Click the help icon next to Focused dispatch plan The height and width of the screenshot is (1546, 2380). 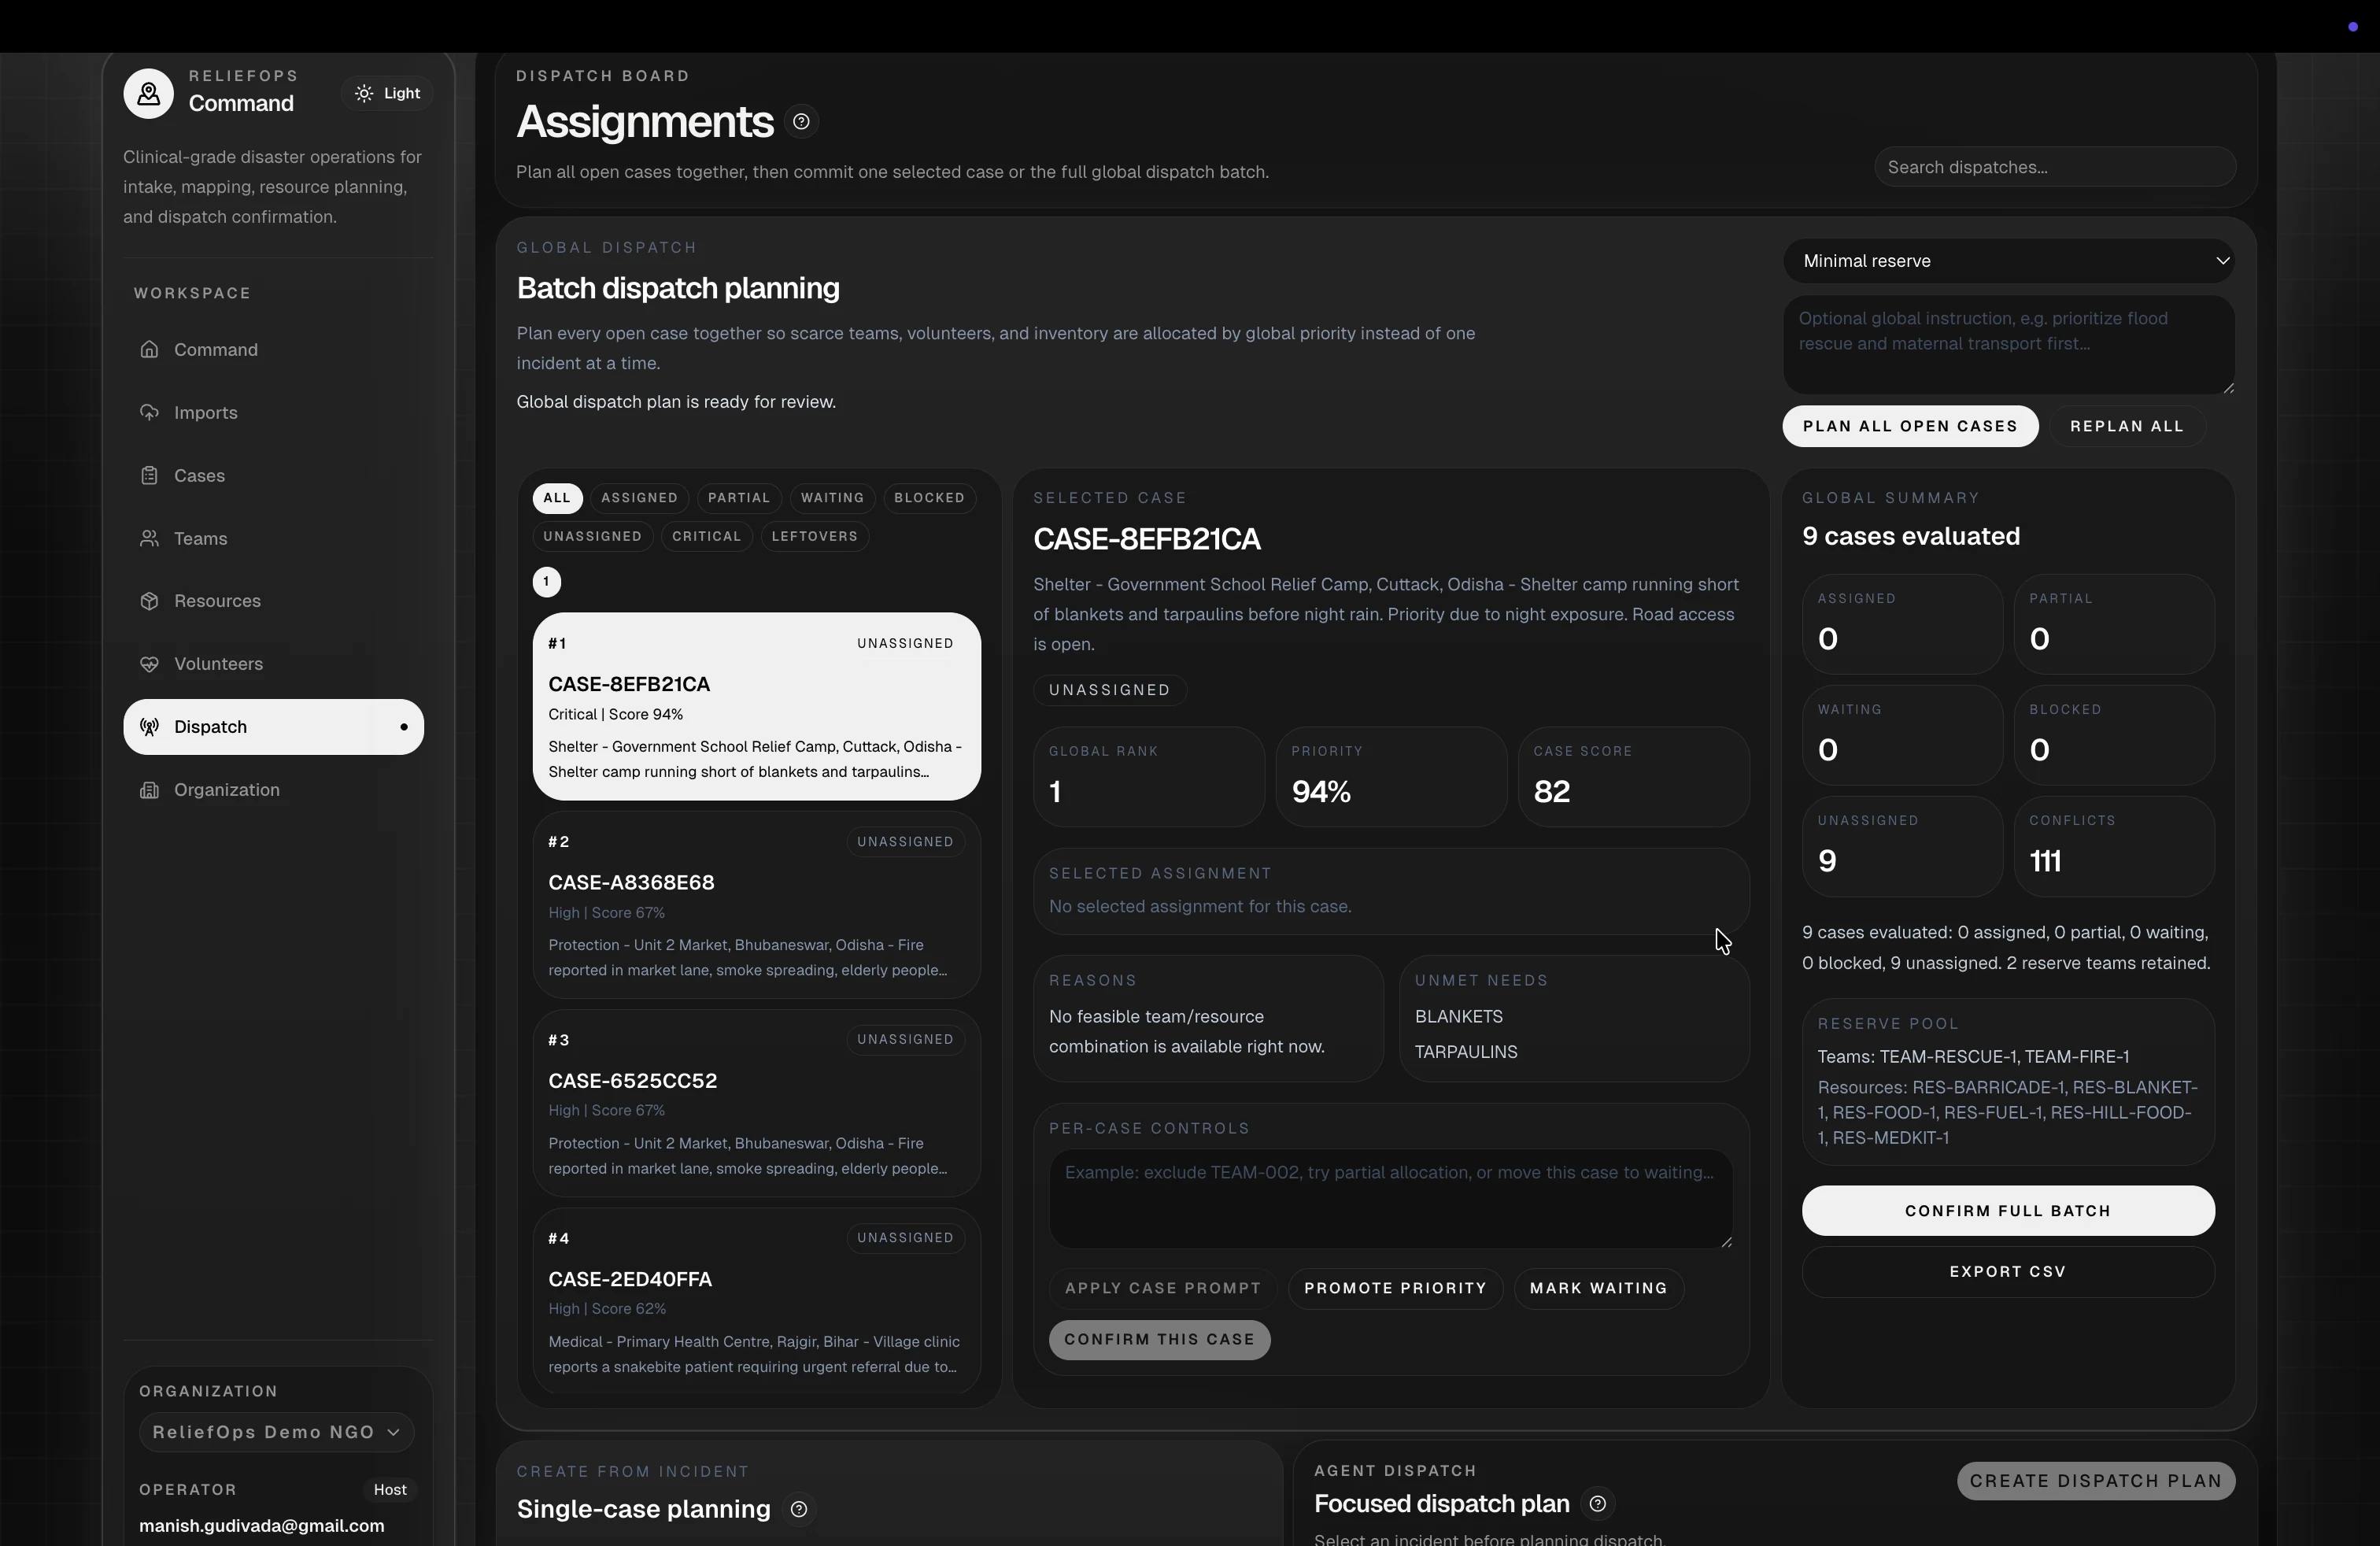coord(1598,1504)
